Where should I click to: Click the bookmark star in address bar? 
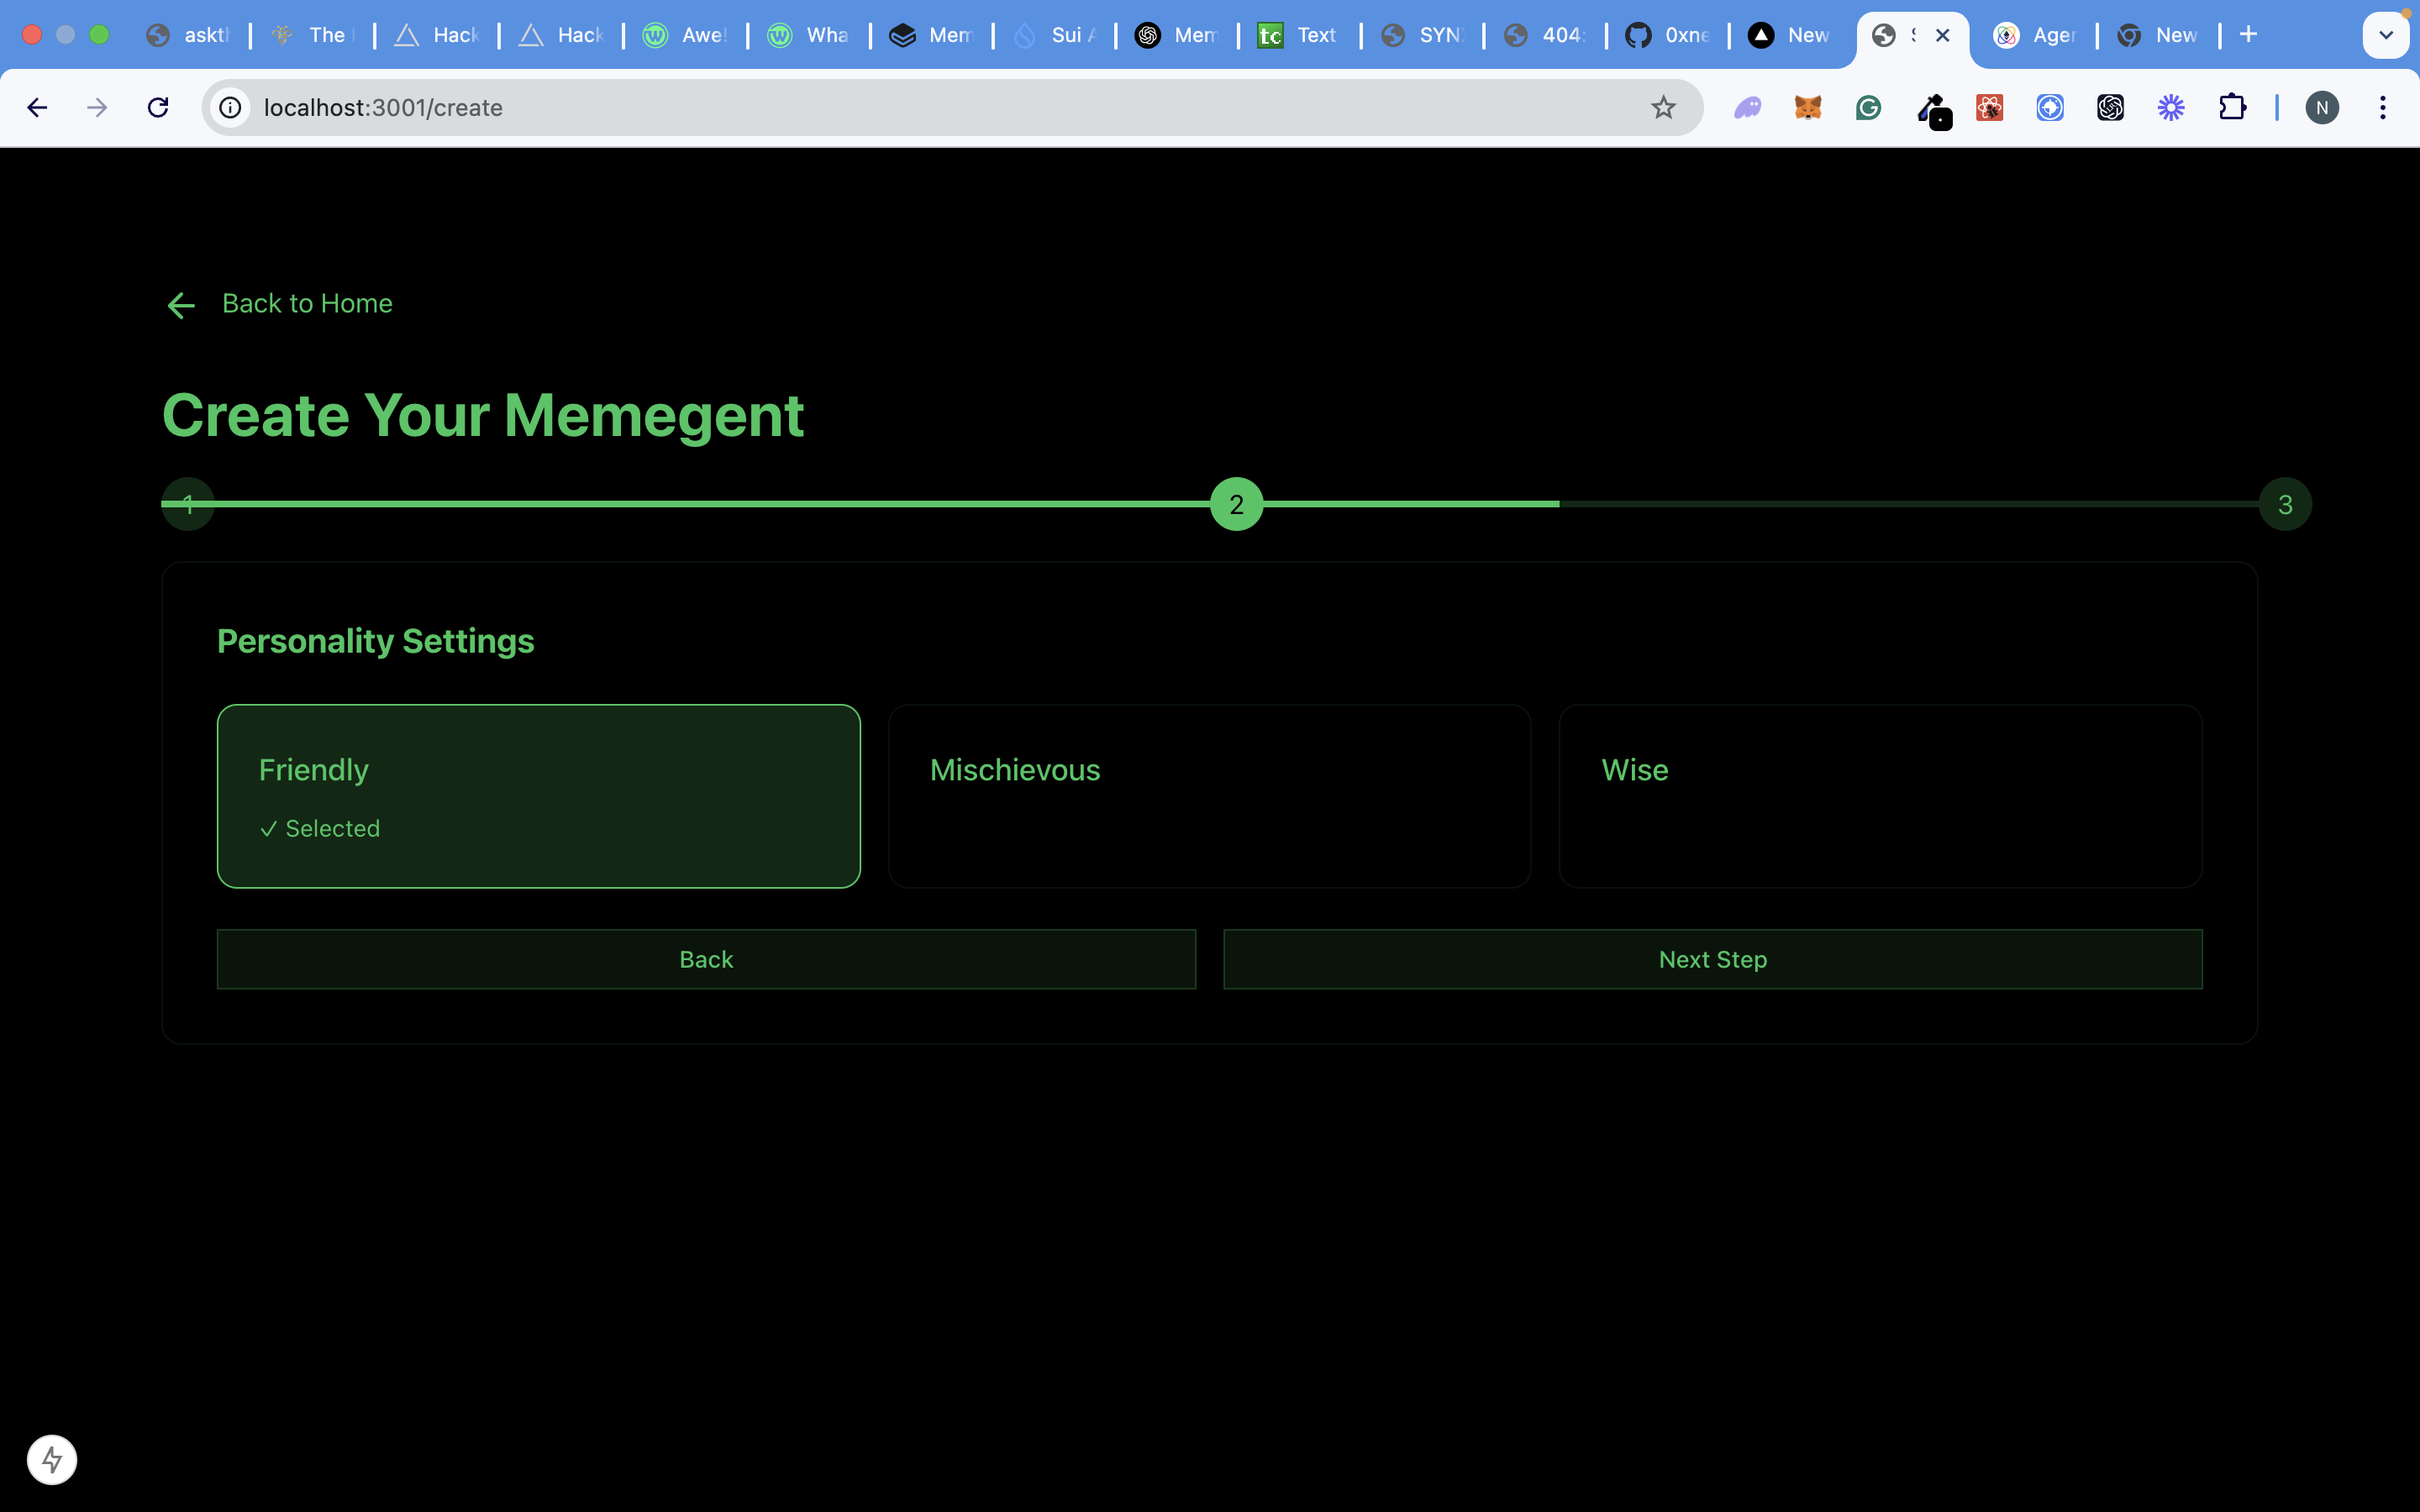click(1662, 107)
